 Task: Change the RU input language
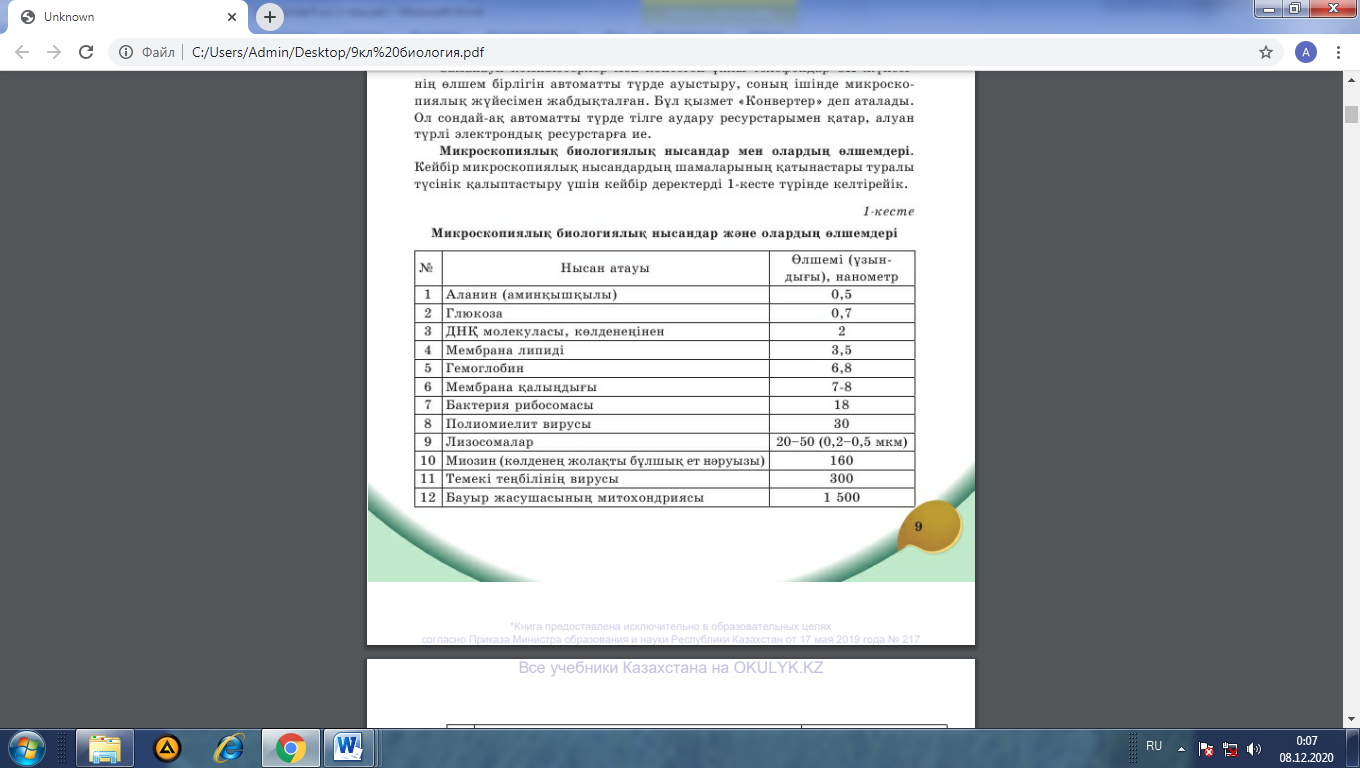click(x=1154, y=746)
